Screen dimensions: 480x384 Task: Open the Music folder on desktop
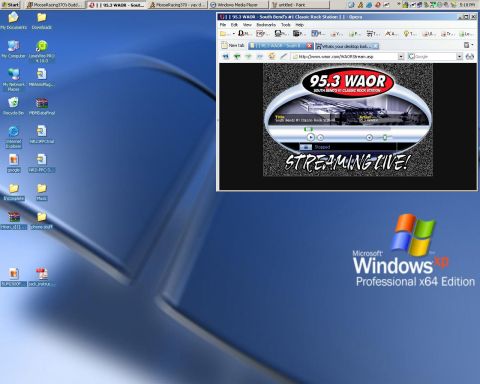(x=42, y=192)
